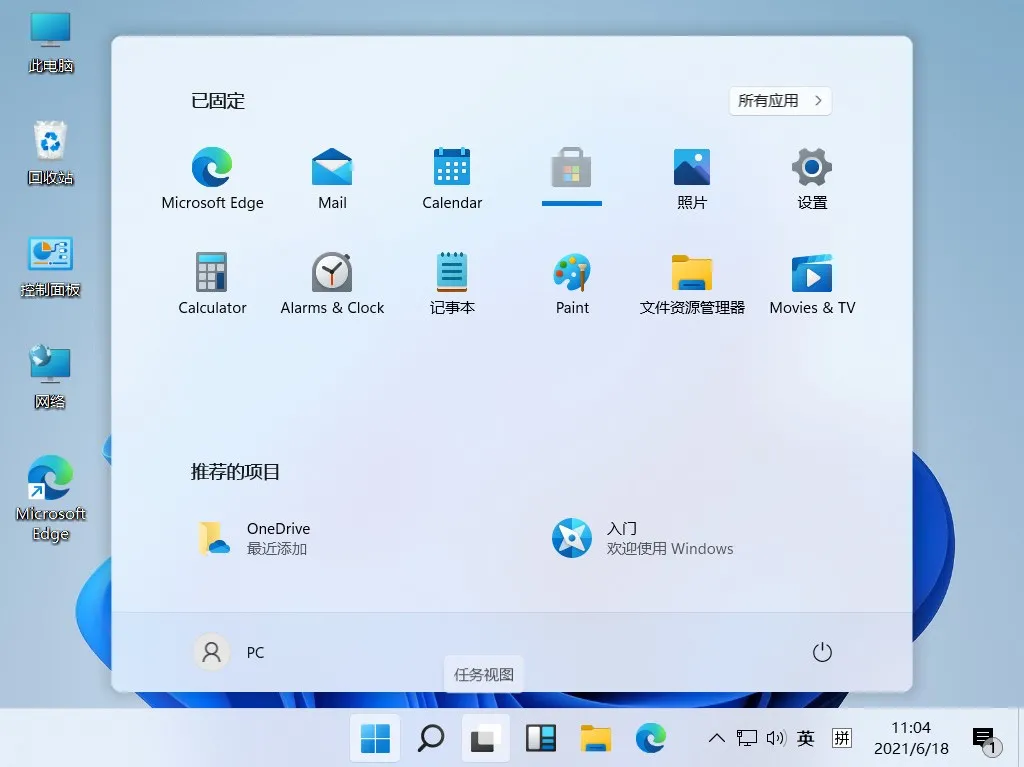Open the Calendar app
The height and width of the screenshot is (767, 1024).
[x=452, y=178]
